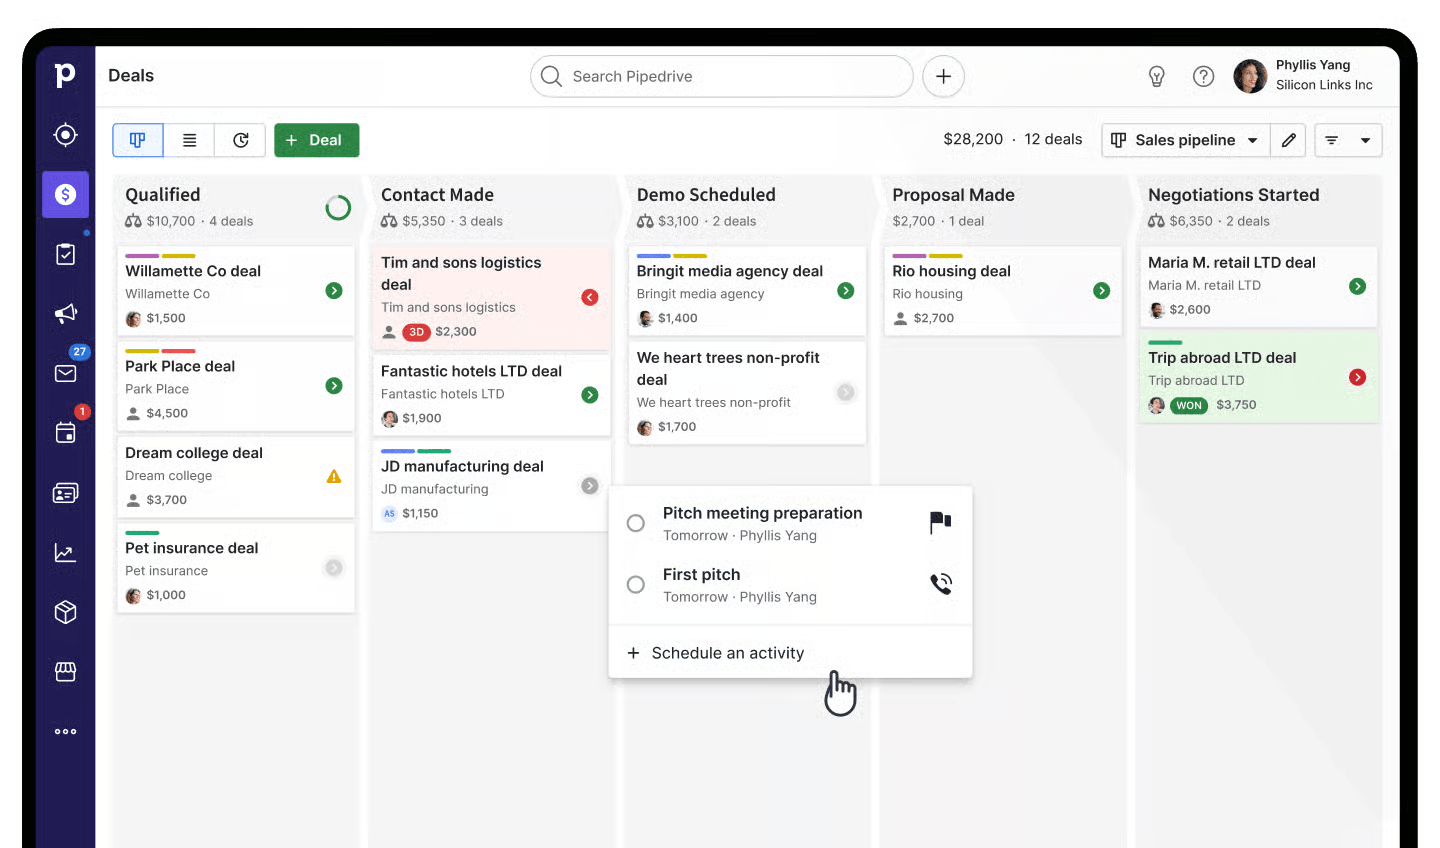Click Willamette Co deal activity status arrow
The image size is (1440, 848).
[334, 291]
